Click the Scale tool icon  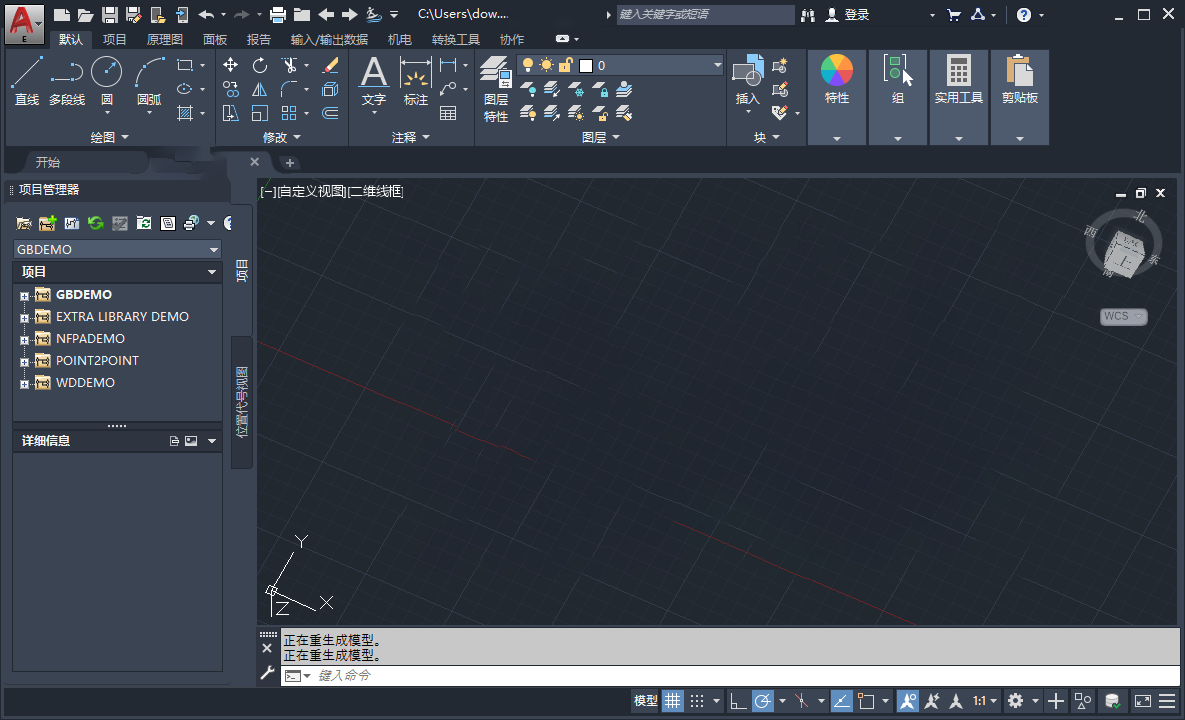click(259, 113)
